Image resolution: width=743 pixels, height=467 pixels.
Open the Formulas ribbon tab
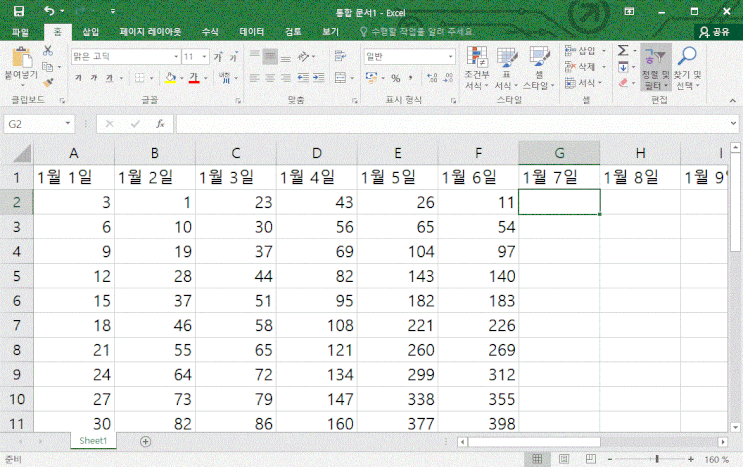(x=210, y=32)
